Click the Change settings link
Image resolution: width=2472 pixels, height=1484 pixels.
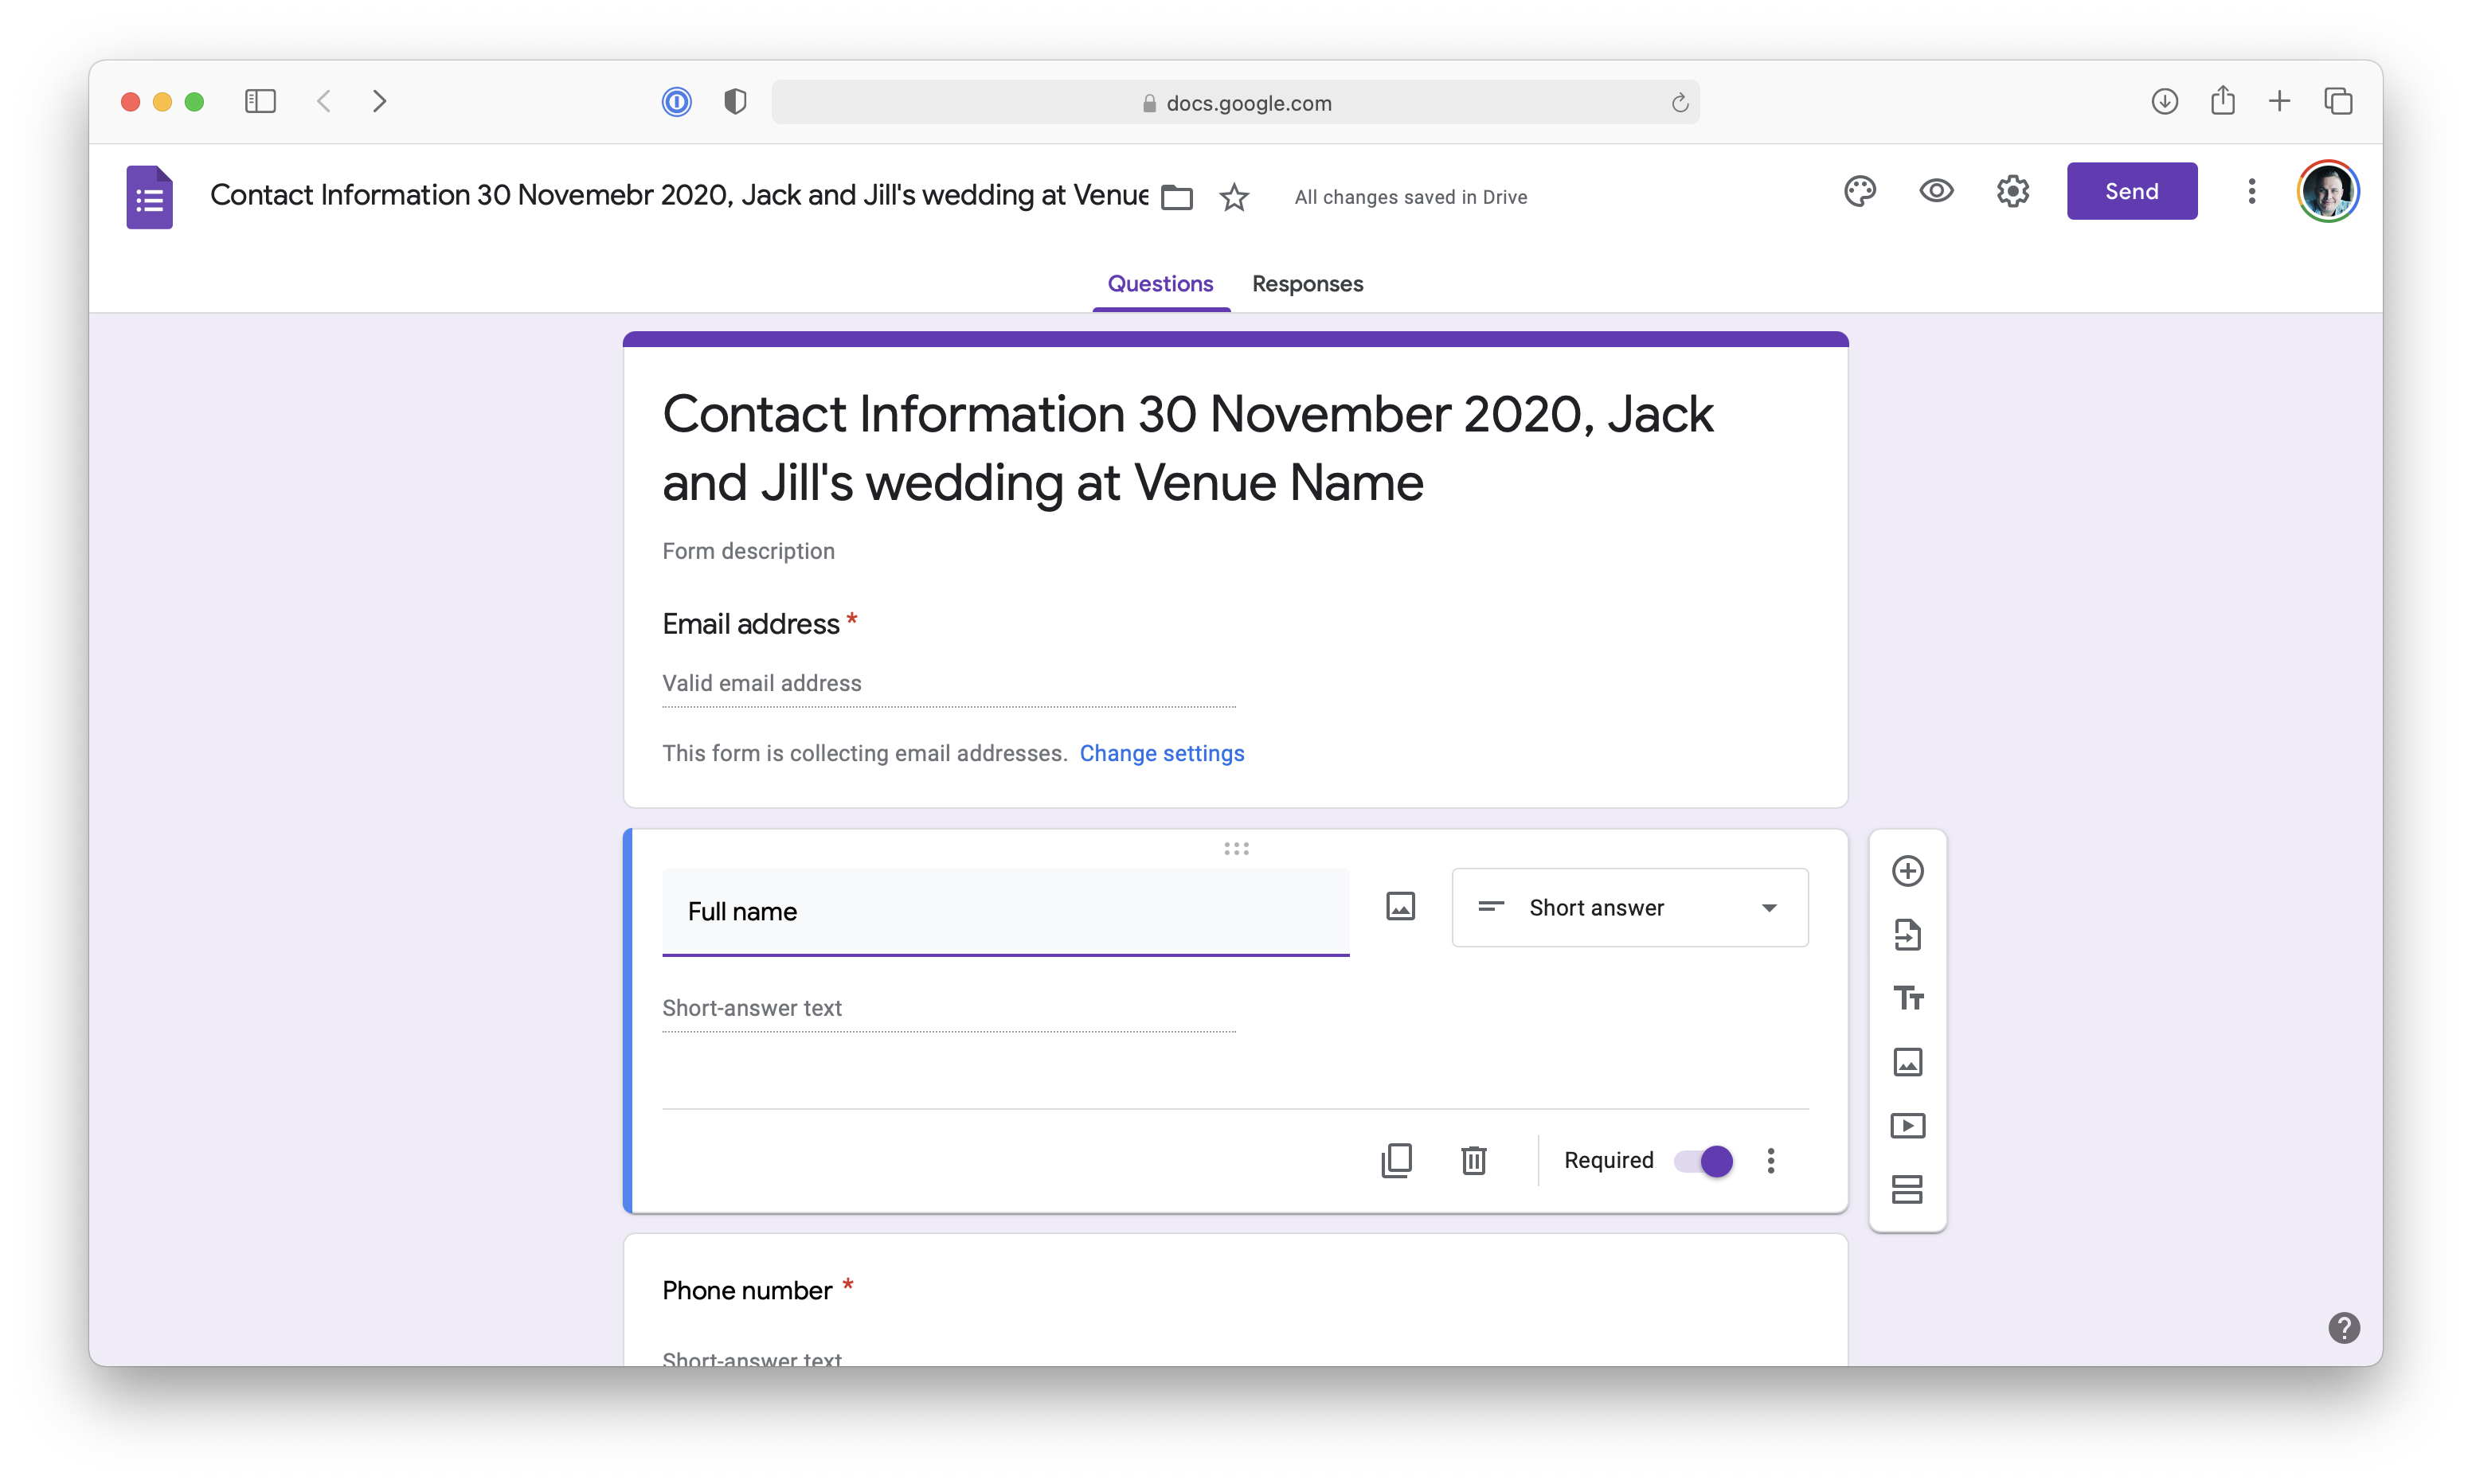tap(1161, 753)
